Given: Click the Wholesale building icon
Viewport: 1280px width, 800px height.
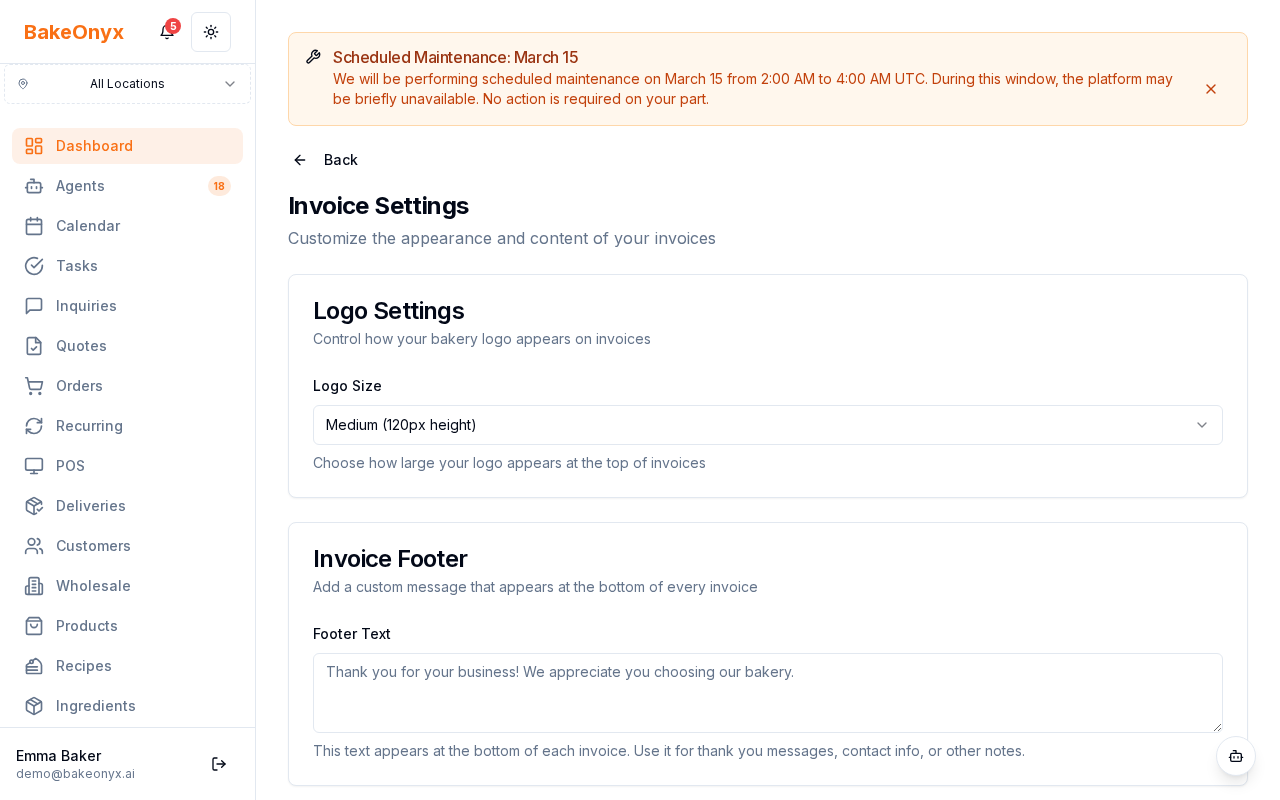Looking at the screenshot, I should (34, 586).
